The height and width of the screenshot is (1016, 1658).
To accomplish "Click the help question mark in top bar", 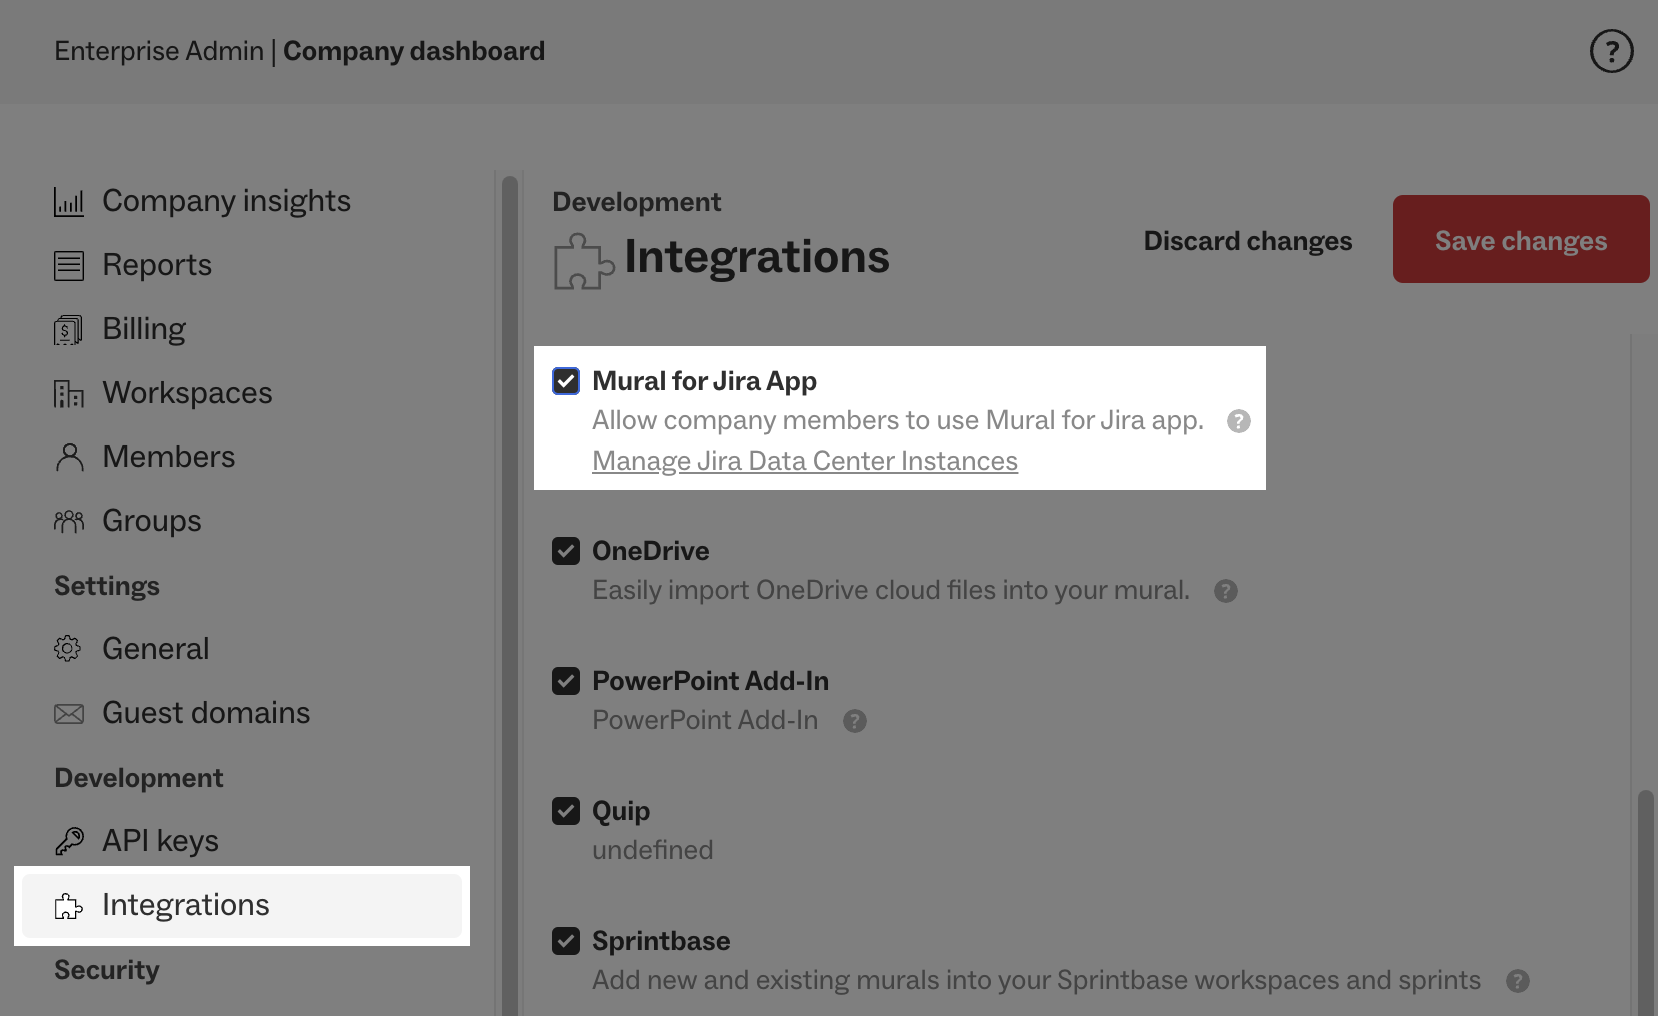I will [1611, 51].
